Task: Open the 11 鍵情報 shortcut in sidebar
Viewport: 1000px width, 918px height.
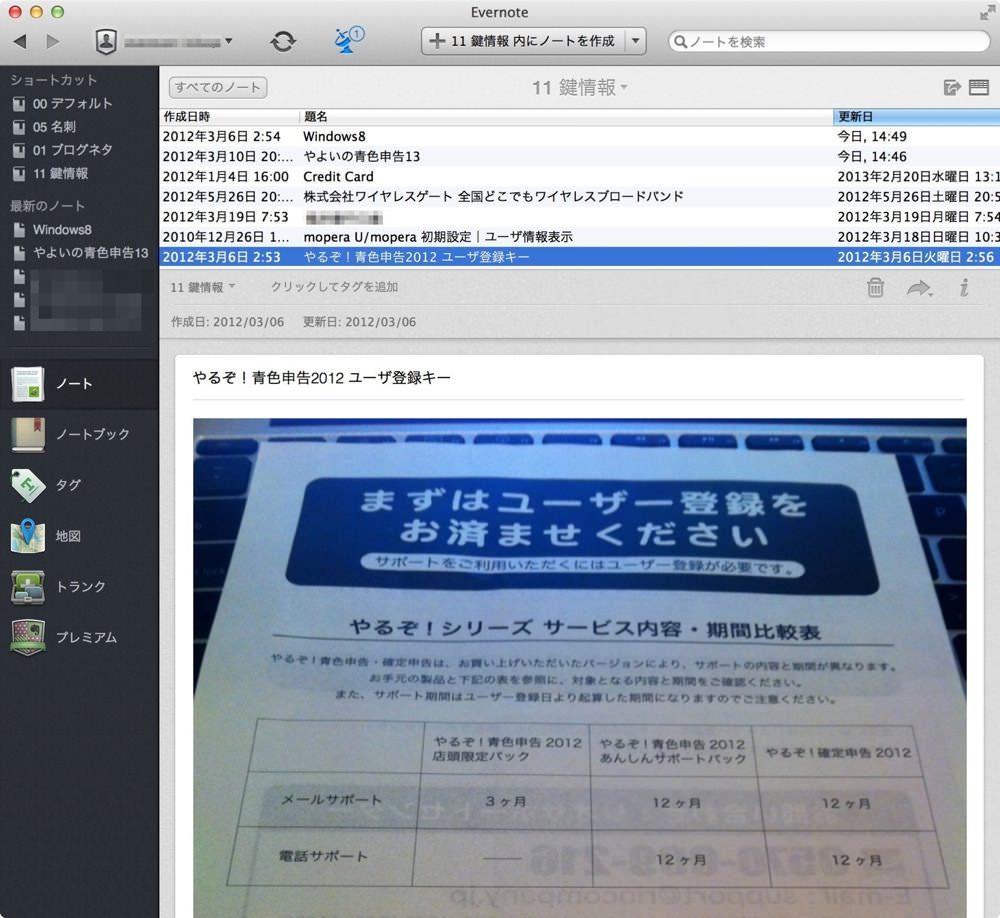Action: pos(61,174)
